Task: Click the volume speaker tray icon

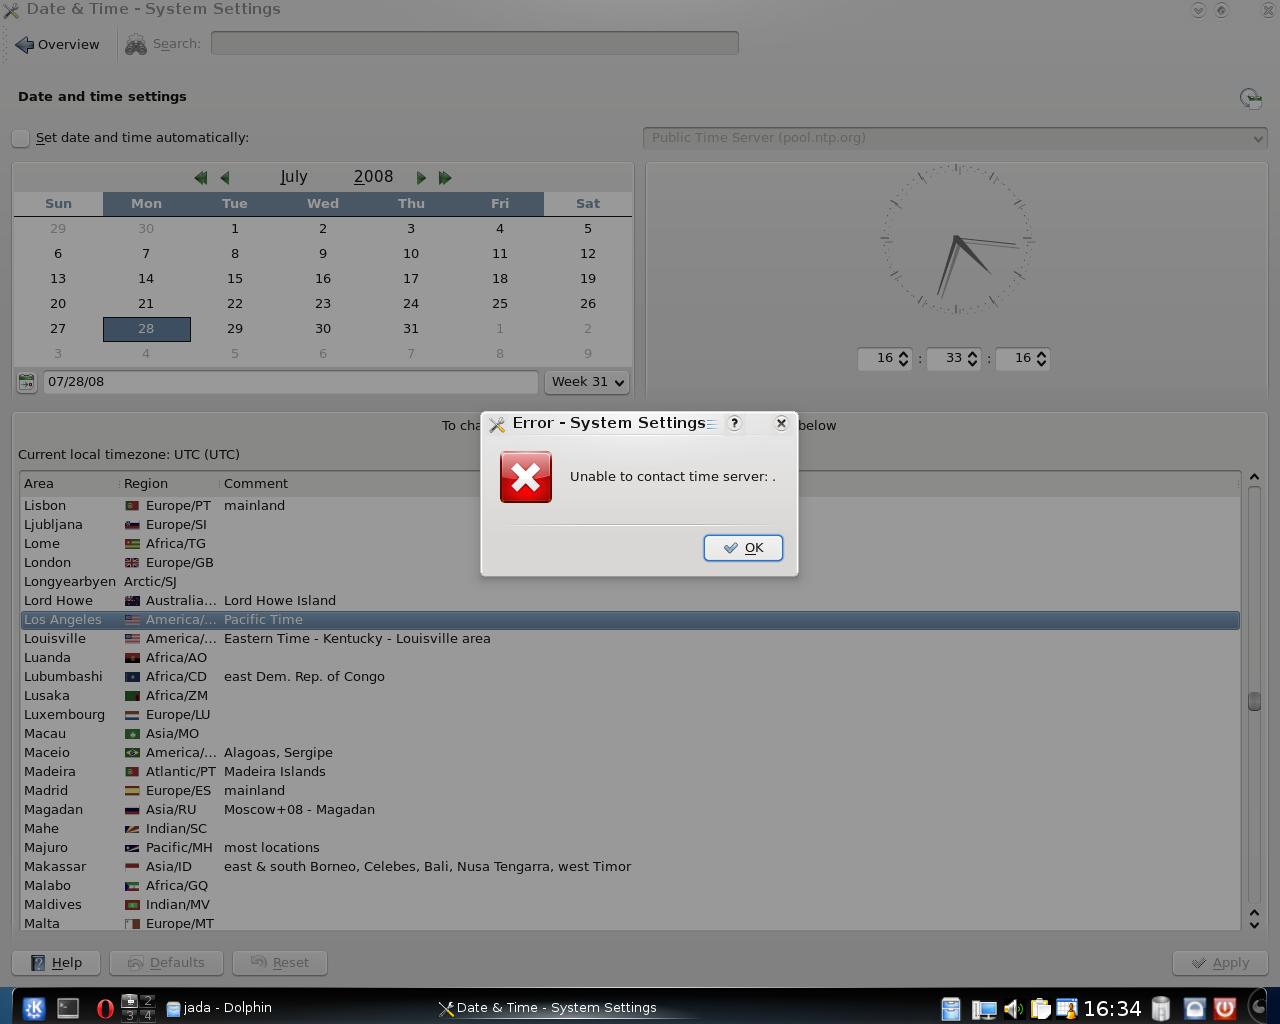Action: [1012, 1008]
